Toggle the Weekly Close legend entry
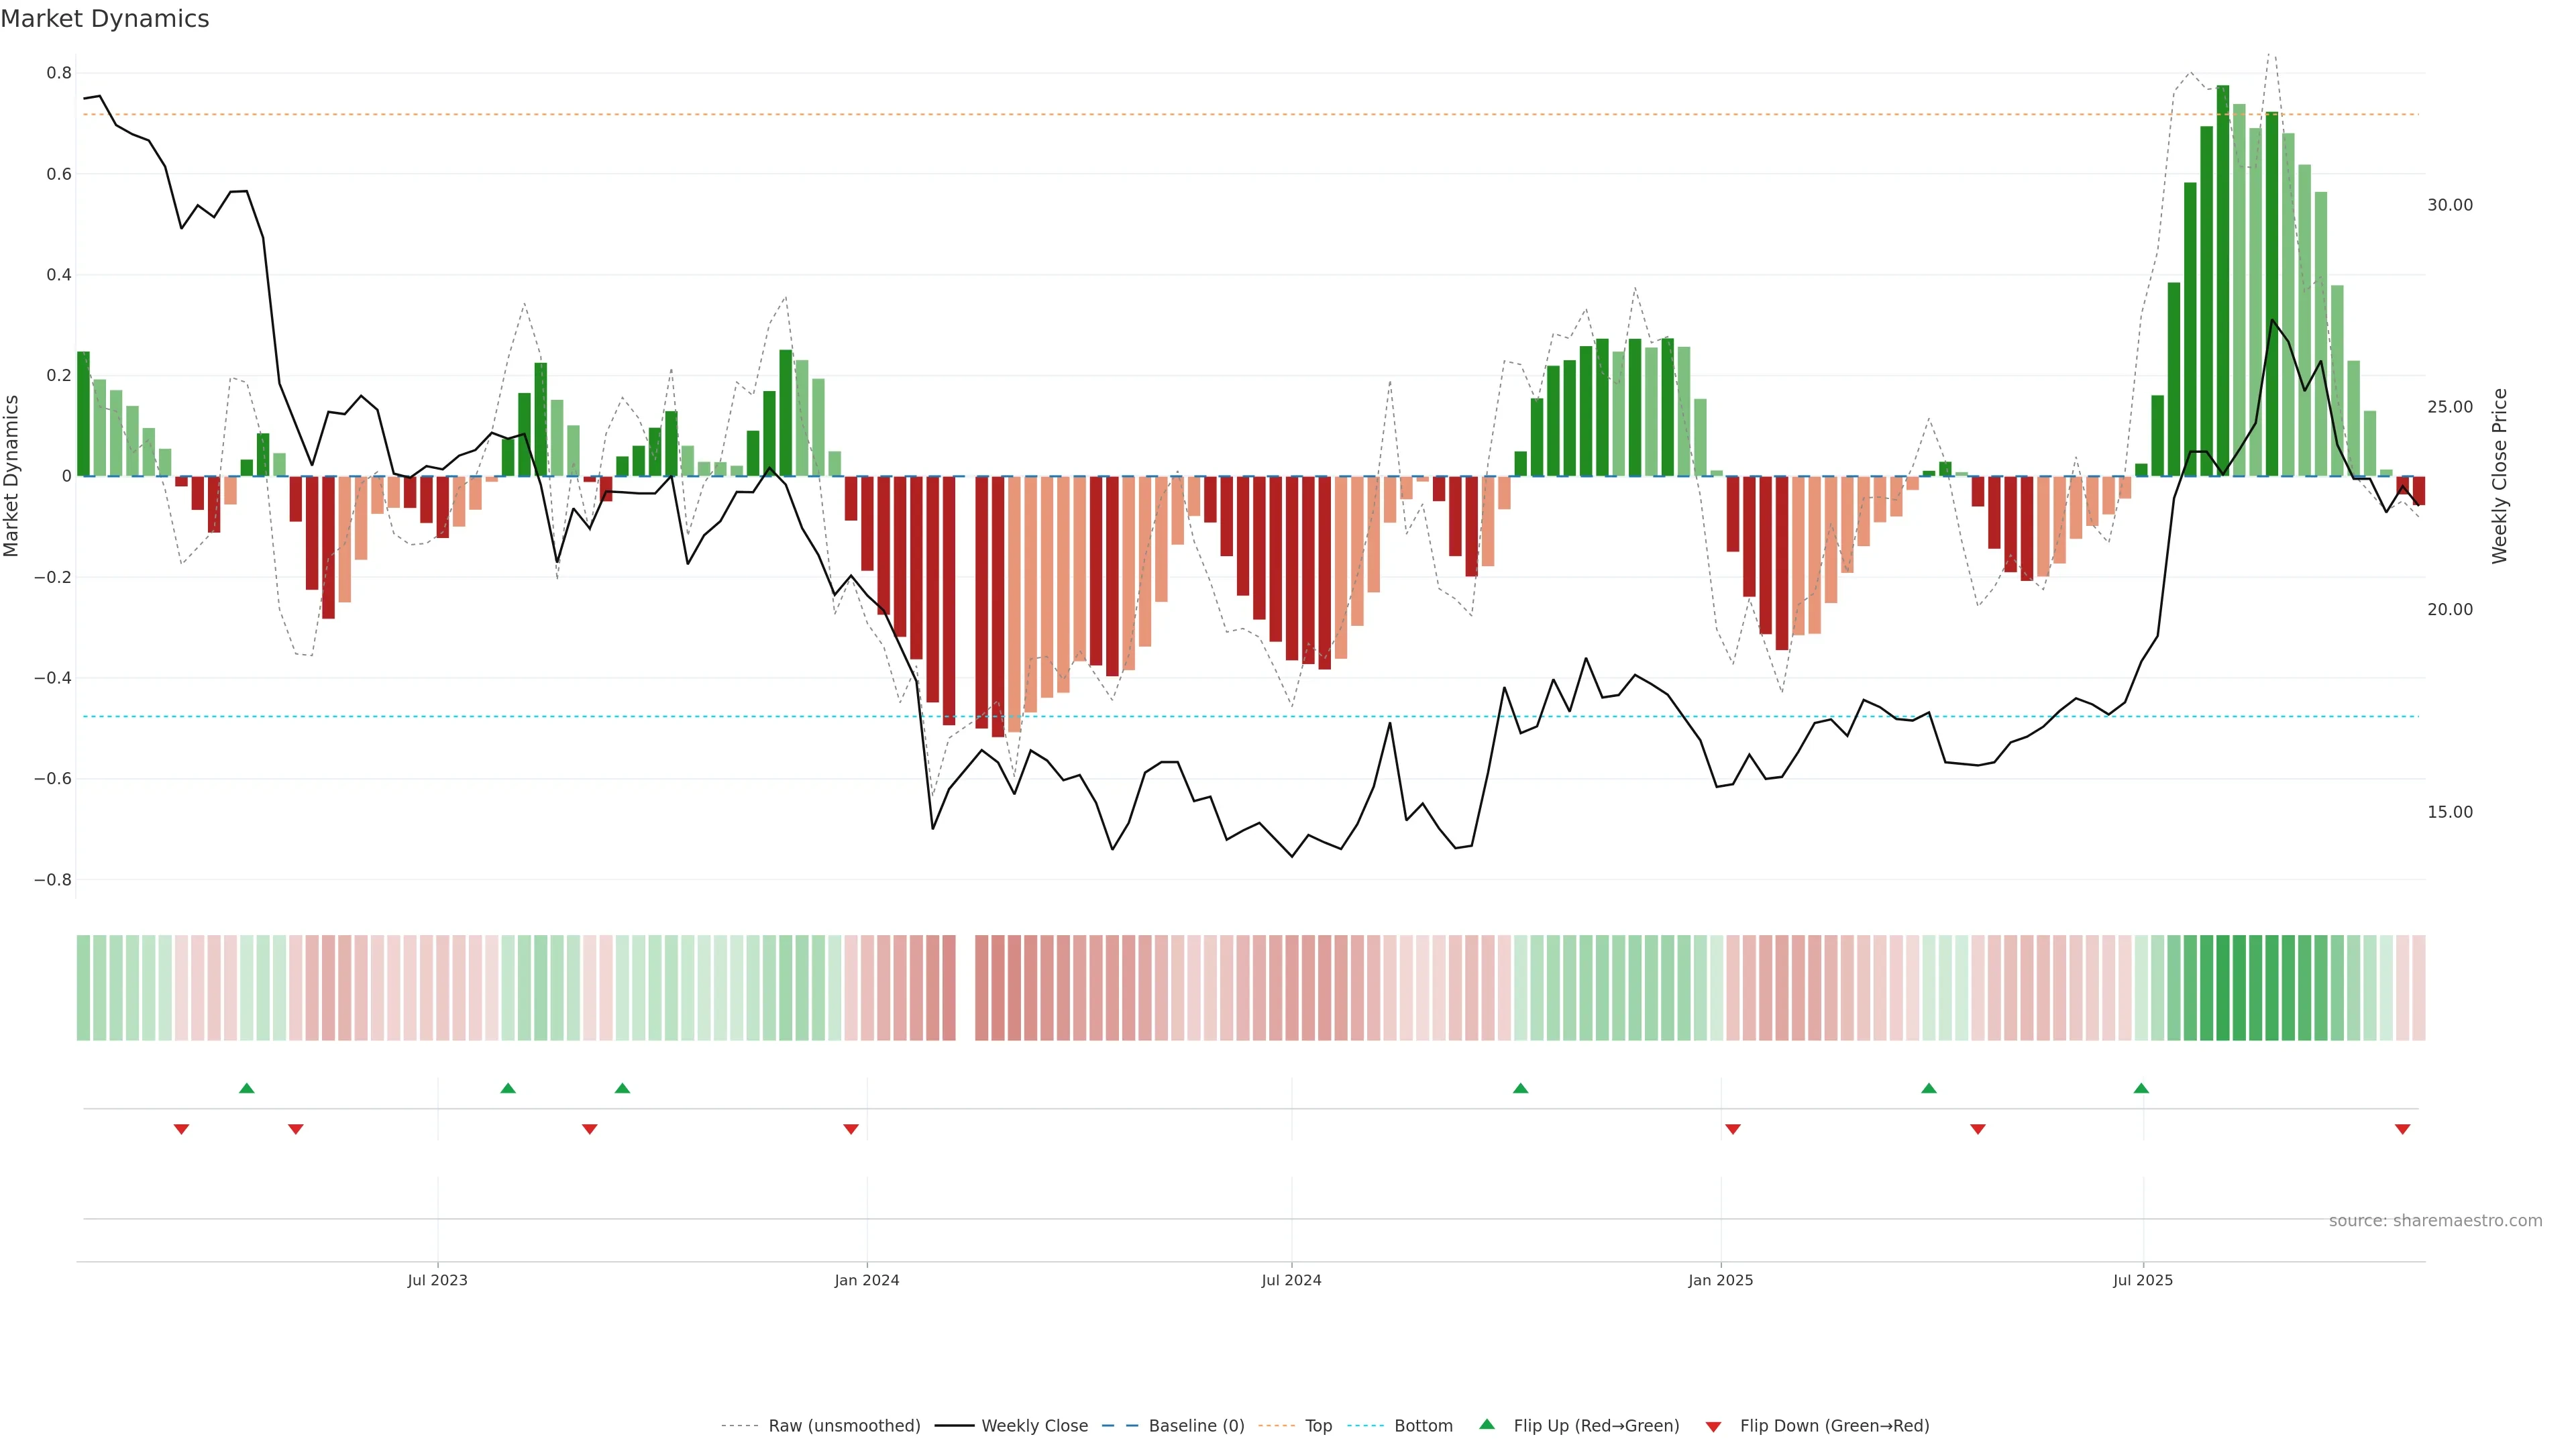This screenshot has height=1449, width=2576. coord(1034,1426)
